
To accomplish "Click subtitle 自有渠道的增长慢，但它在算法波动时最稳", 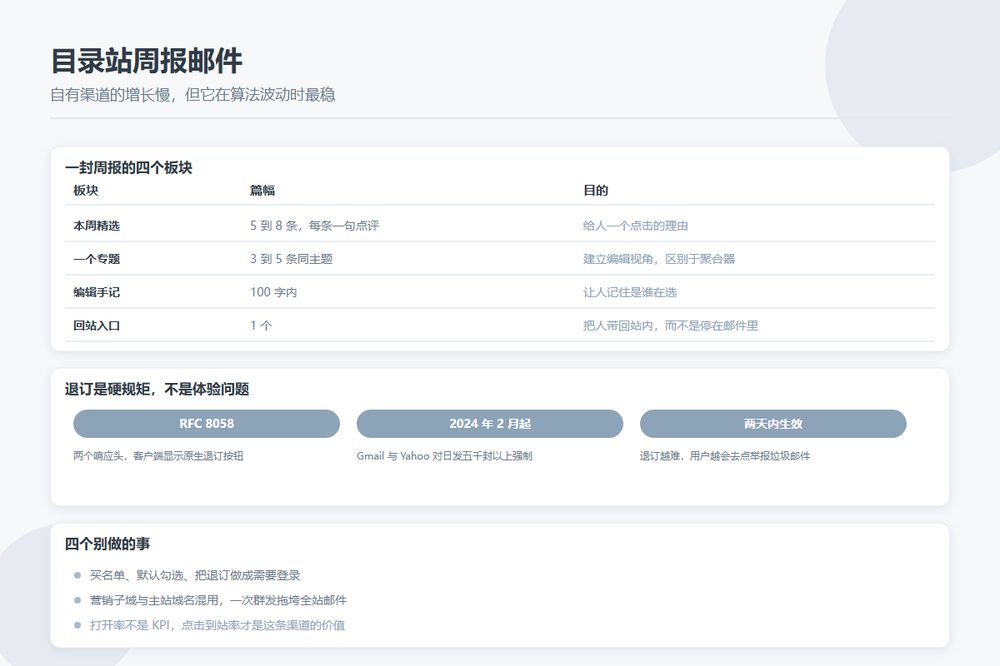I will pos(193,95).
